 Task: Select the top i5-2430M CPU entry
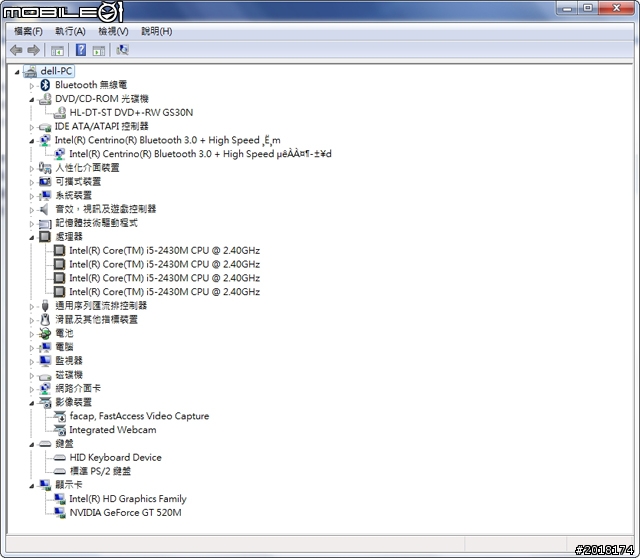click(164, 250)
